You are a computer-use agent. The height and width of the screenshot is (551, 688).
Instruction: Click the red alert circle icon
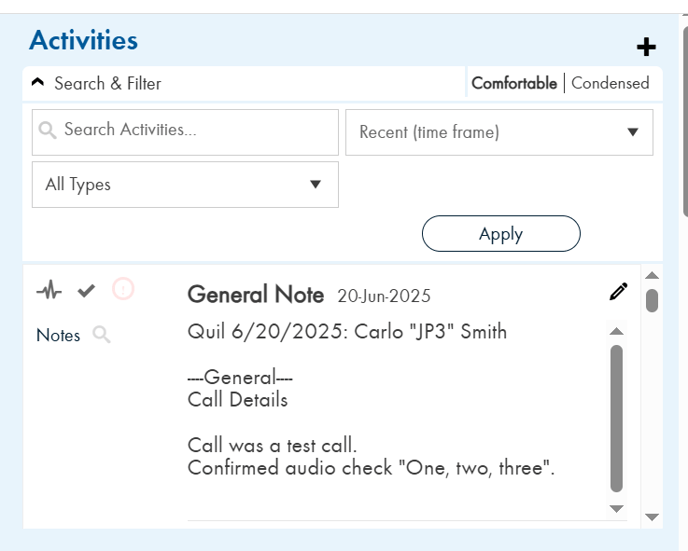[123, 289]
